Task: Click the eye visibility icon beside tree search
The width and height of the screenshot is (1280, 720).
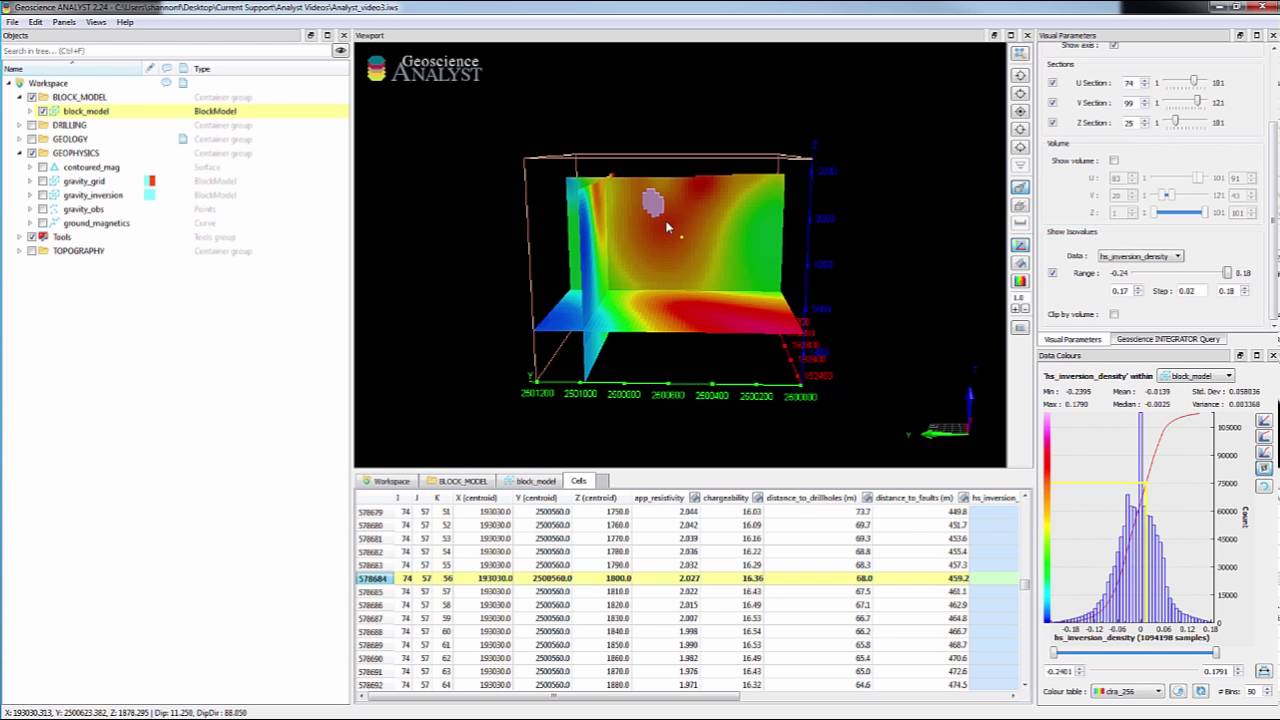Action: click(341, 51)
